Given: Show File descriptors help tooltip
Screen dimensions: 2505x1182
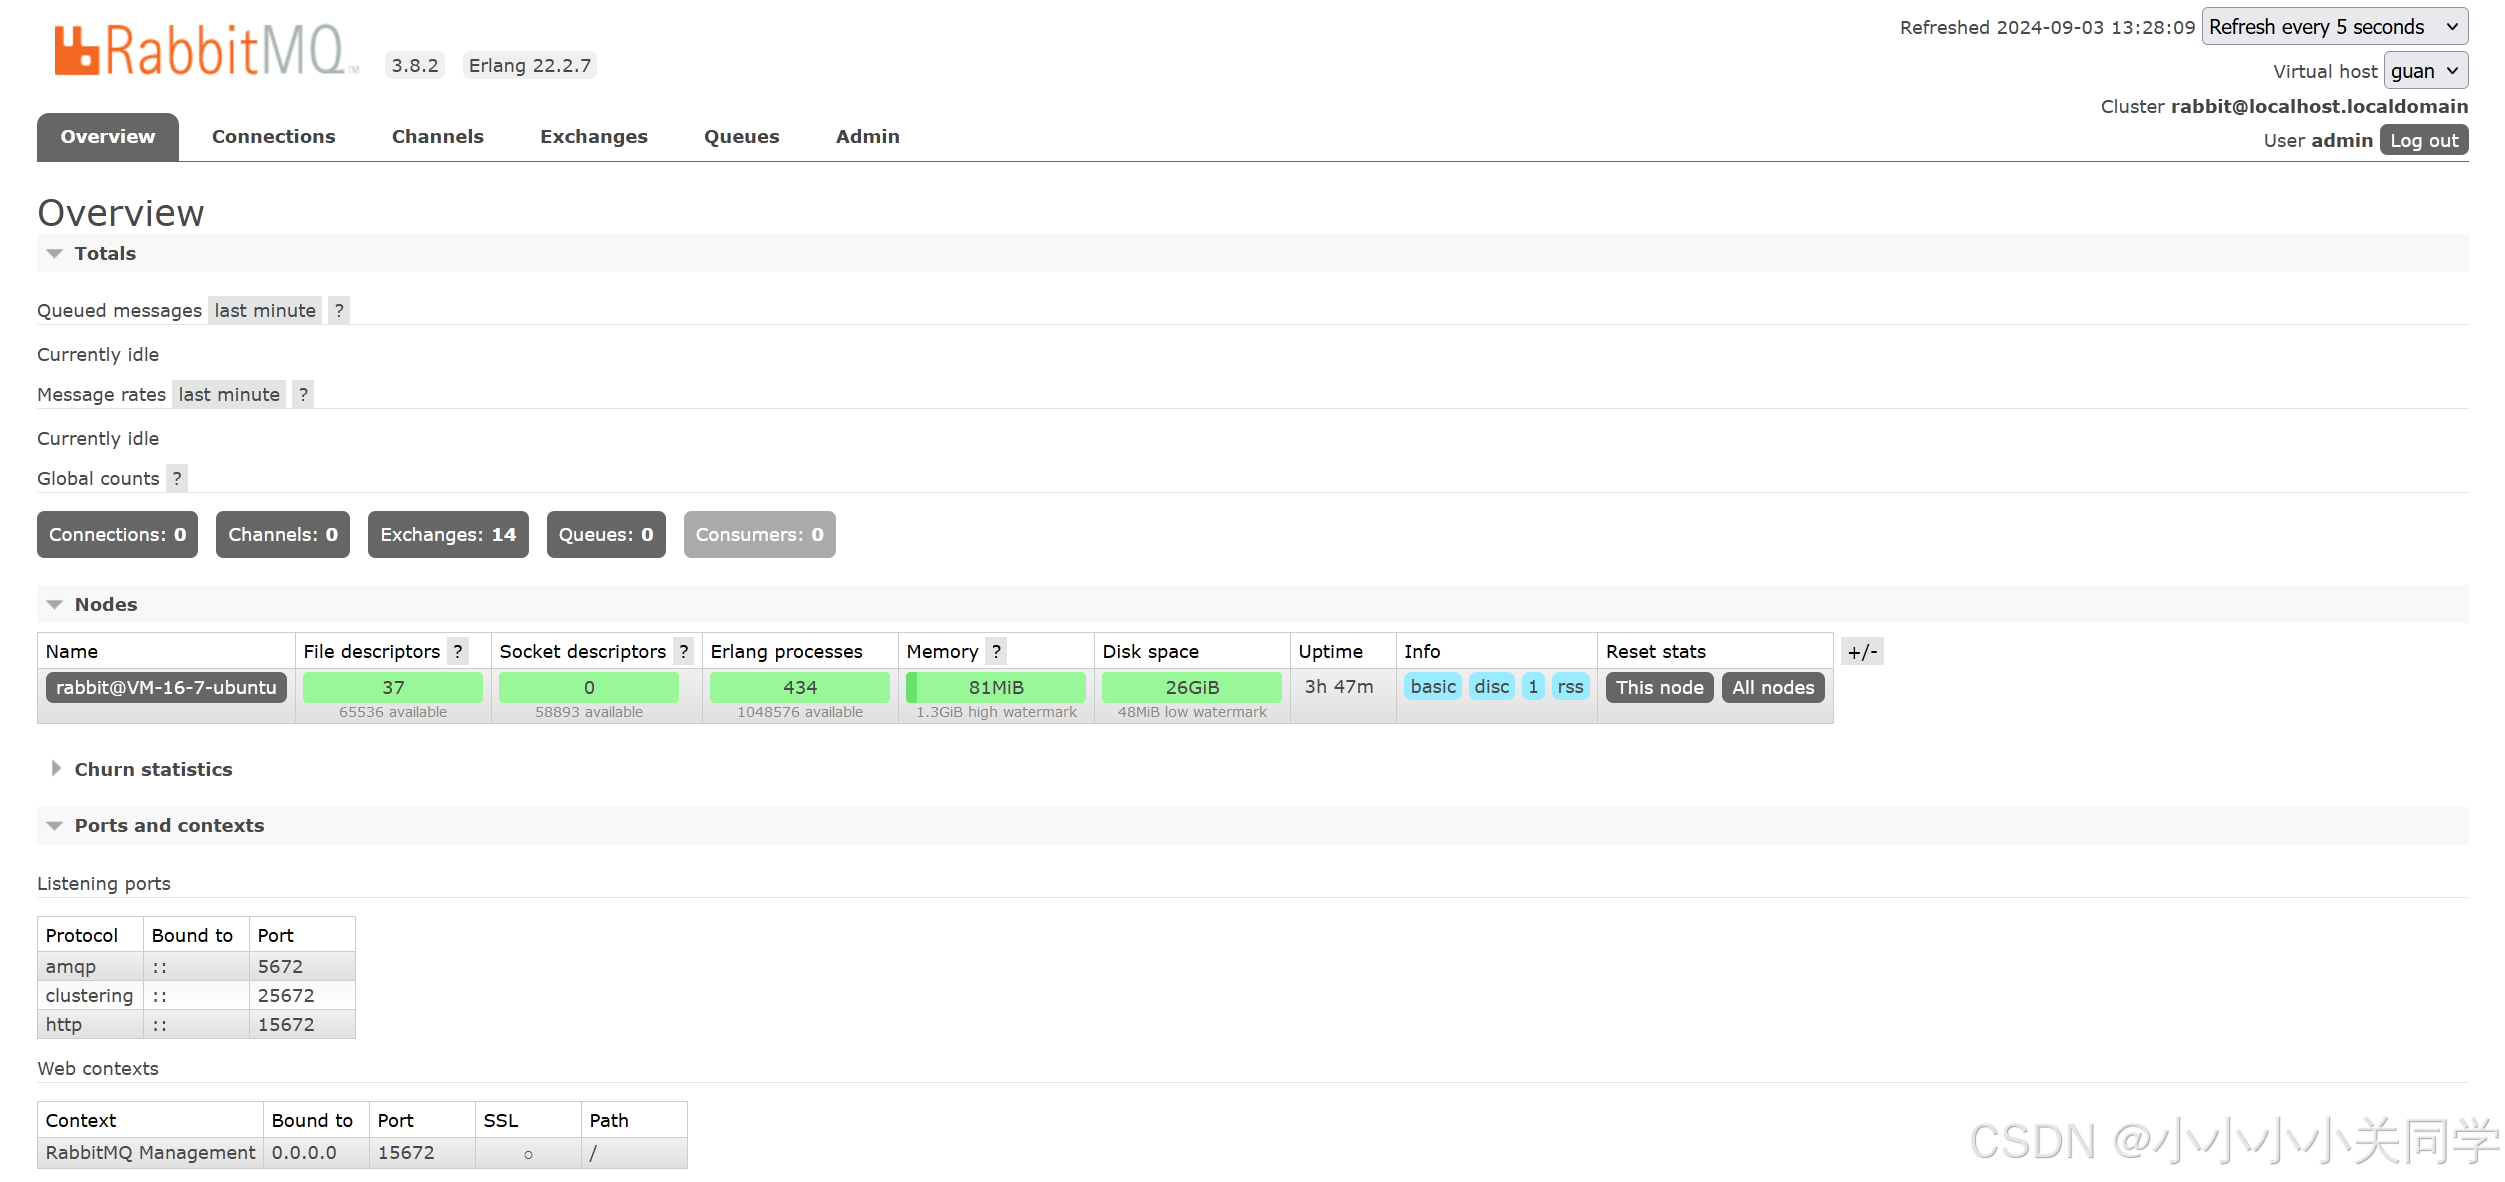Looking at the screenshot, I should click(x=458, y=652).
